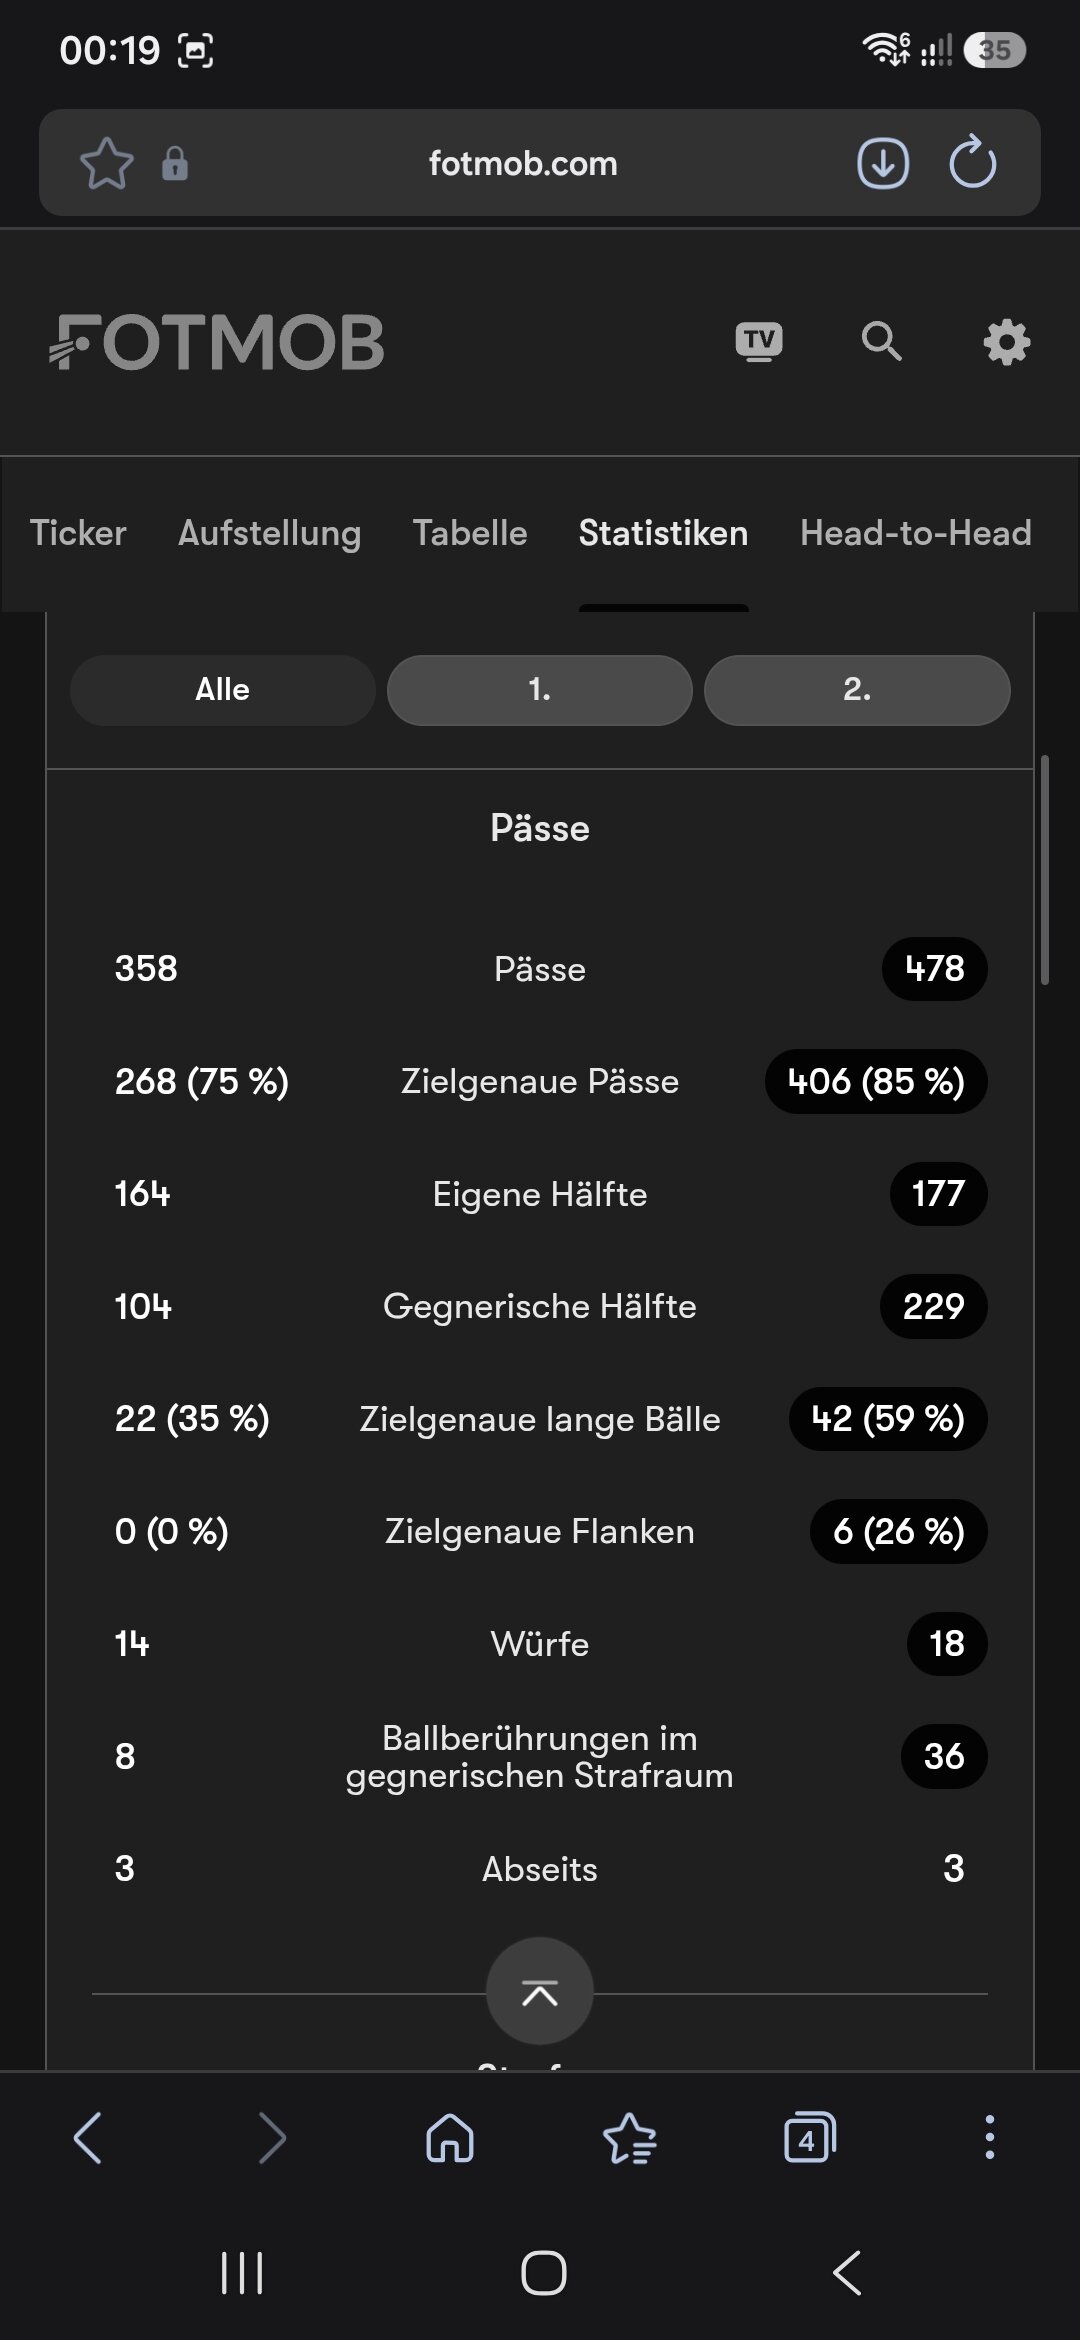Open browser bookmarks list icon
The height and width of the screenshot is (2340, 1080).
click(x=630, y=2138)
